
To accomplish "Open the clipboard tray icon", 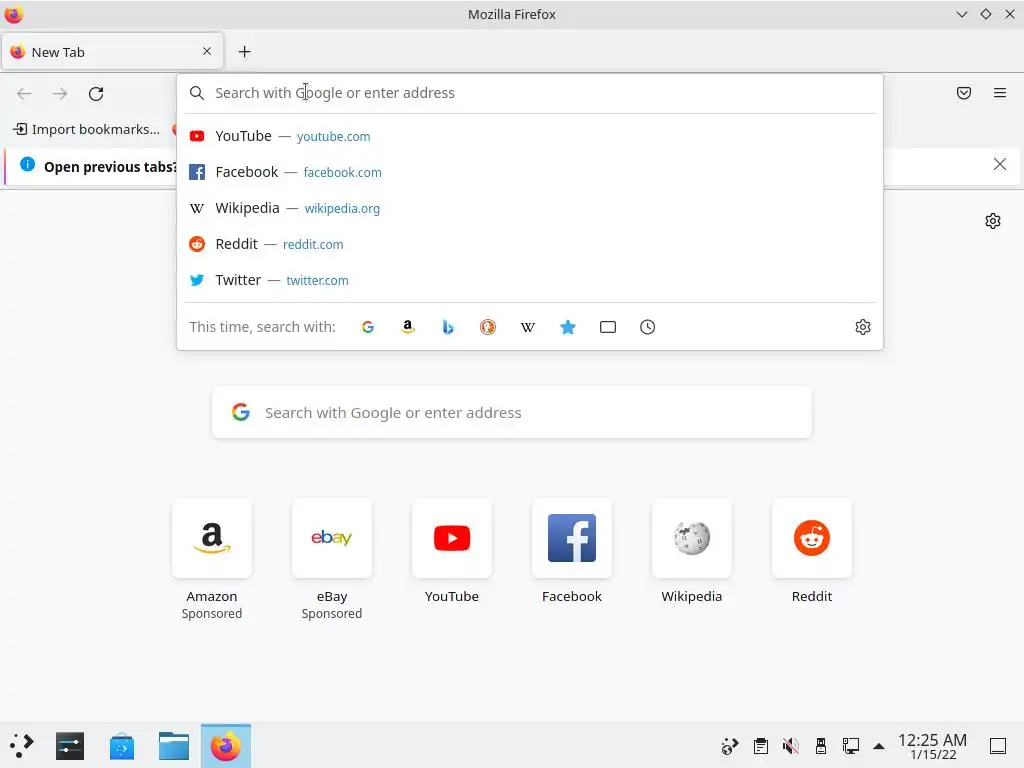I will coord(760,746).
